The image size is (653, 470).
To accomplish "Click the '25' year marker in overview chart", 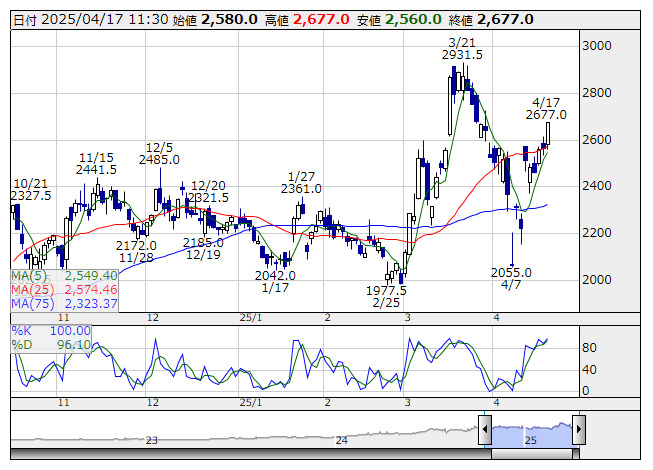I will tap(531, 440).
